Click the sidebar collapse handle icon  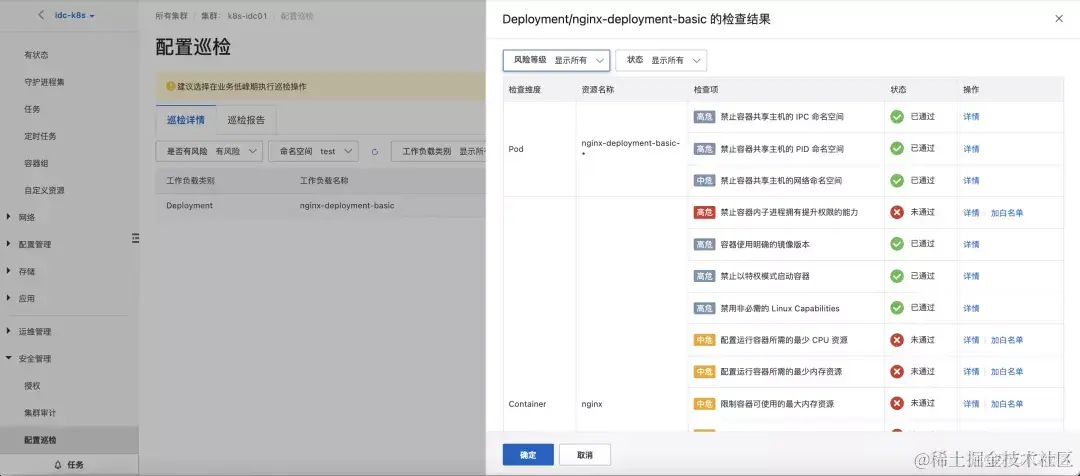click(x=136, y=238)
